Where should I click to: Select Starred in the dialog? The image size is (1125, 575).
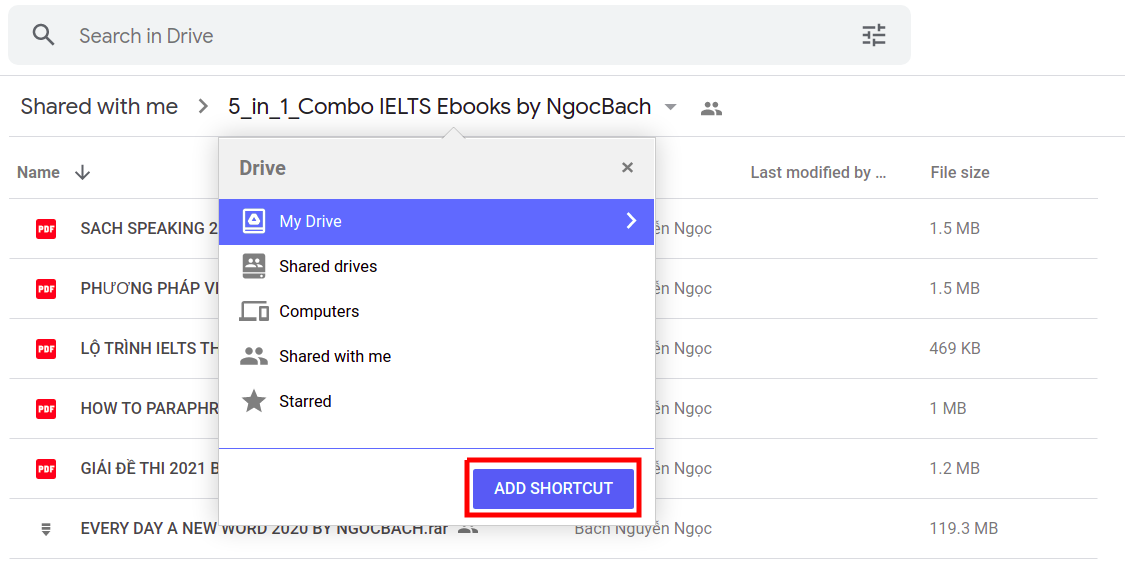[x=436, y=401]
